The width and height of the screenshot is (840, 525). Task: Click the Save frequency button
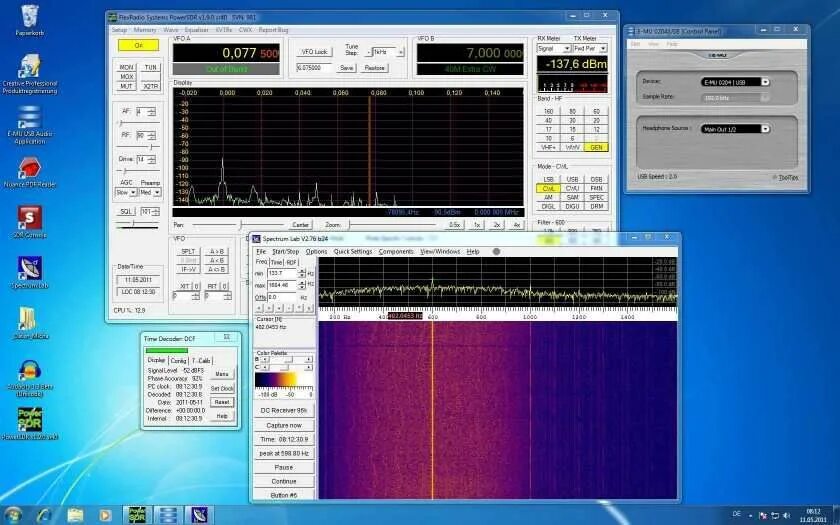347,68
